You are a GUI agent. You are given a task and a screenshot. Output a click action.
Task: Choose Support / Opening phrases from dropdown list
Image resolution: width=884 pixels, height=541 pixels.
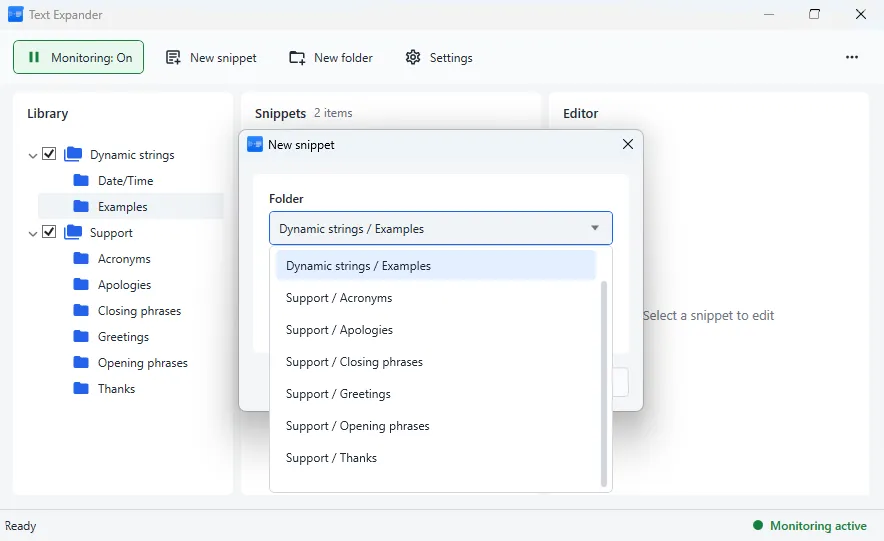[436, 426]
